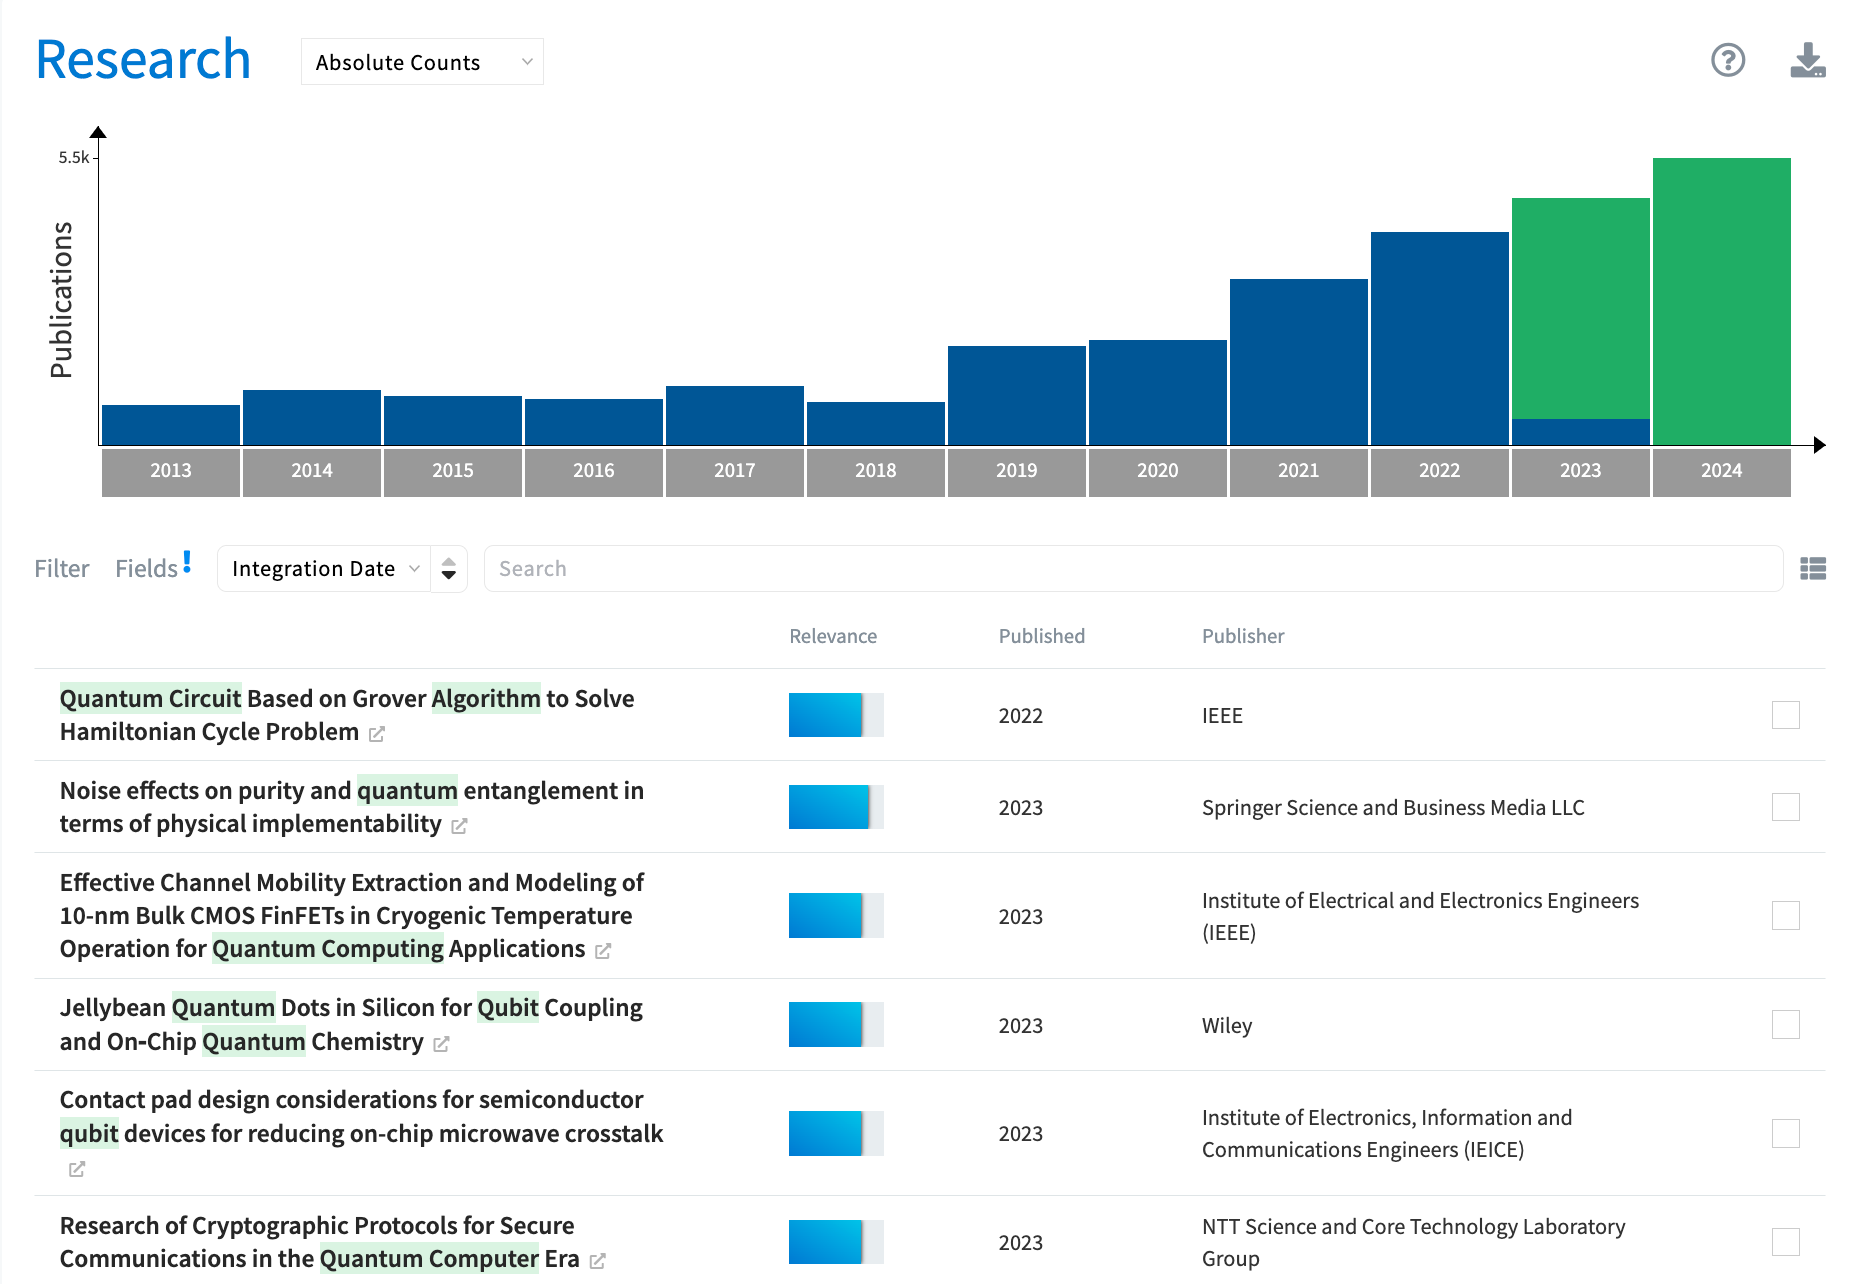The width and height of the screenshot is (1854, 1284).
Task: Click the help question mark icon
Action: (x=1727, y=61)
